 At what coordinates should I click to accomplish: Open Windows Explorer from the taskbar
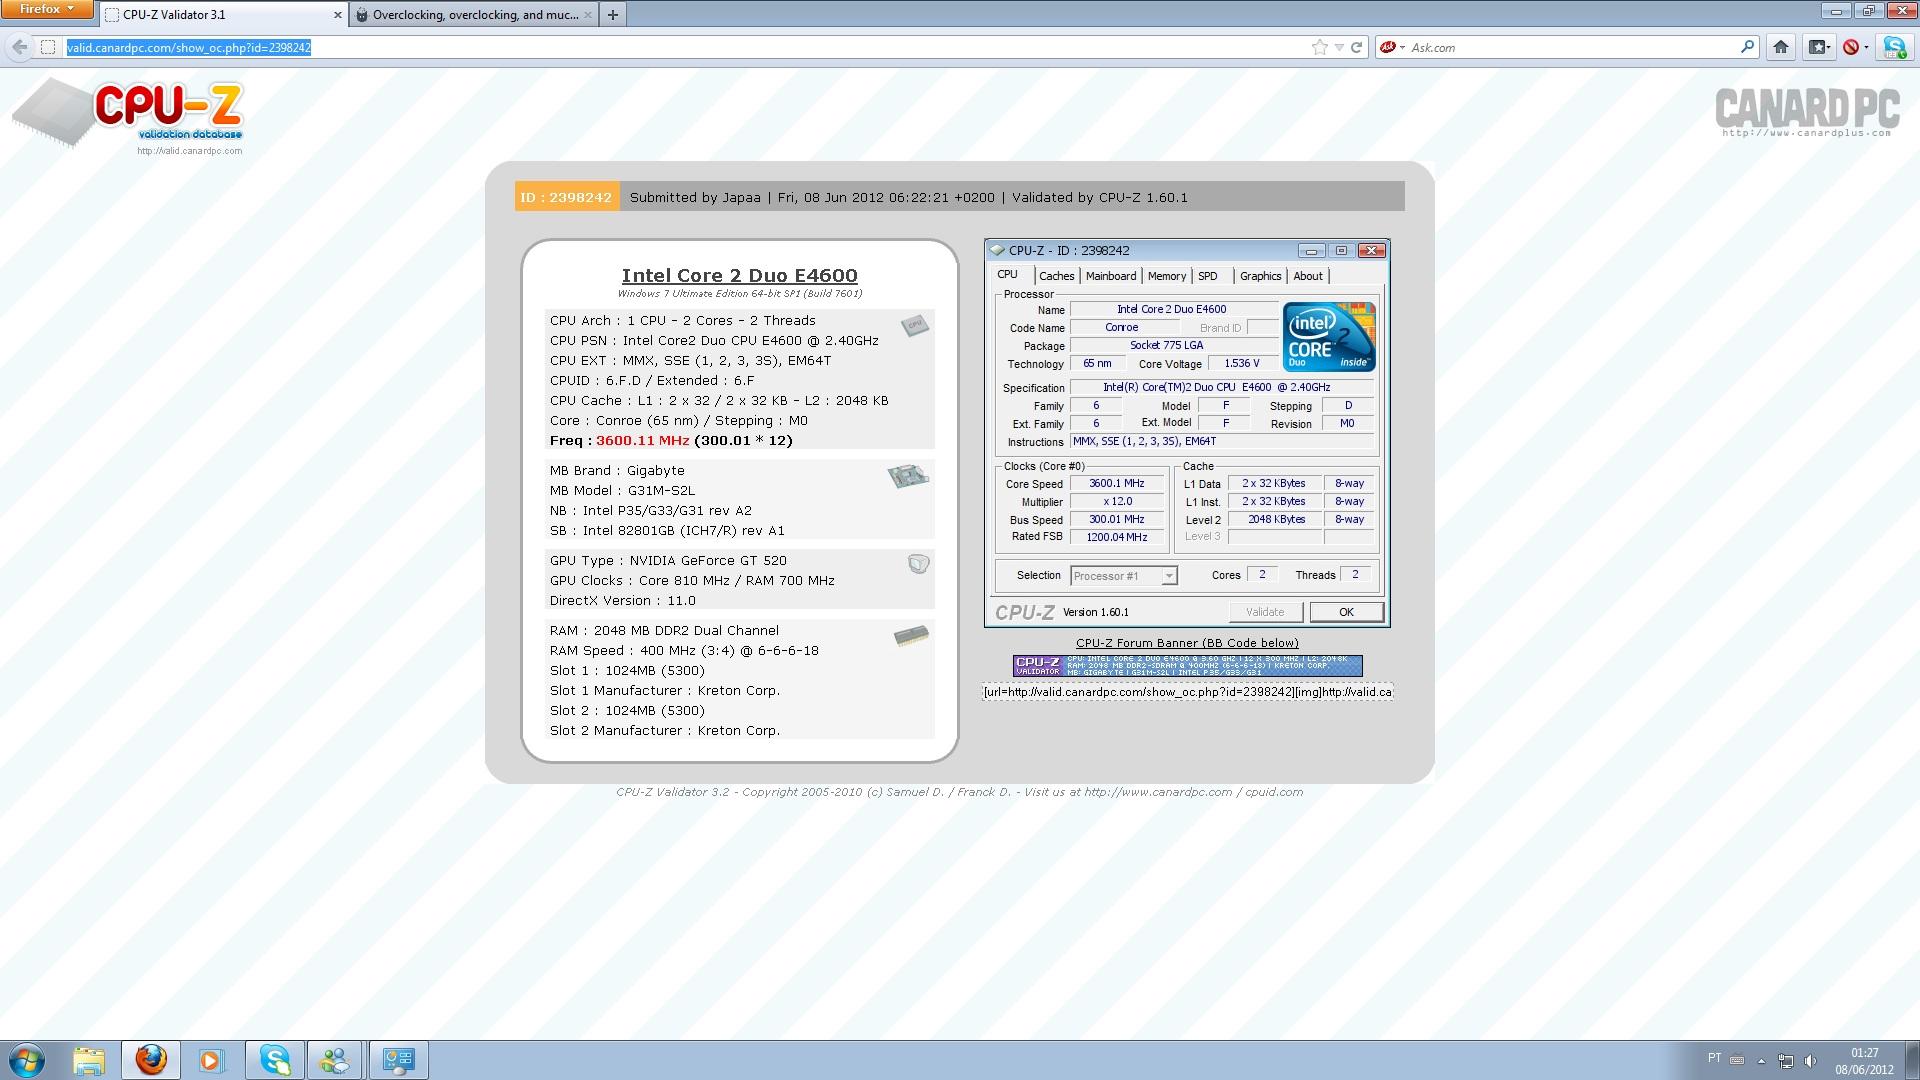click(89, 1060)
